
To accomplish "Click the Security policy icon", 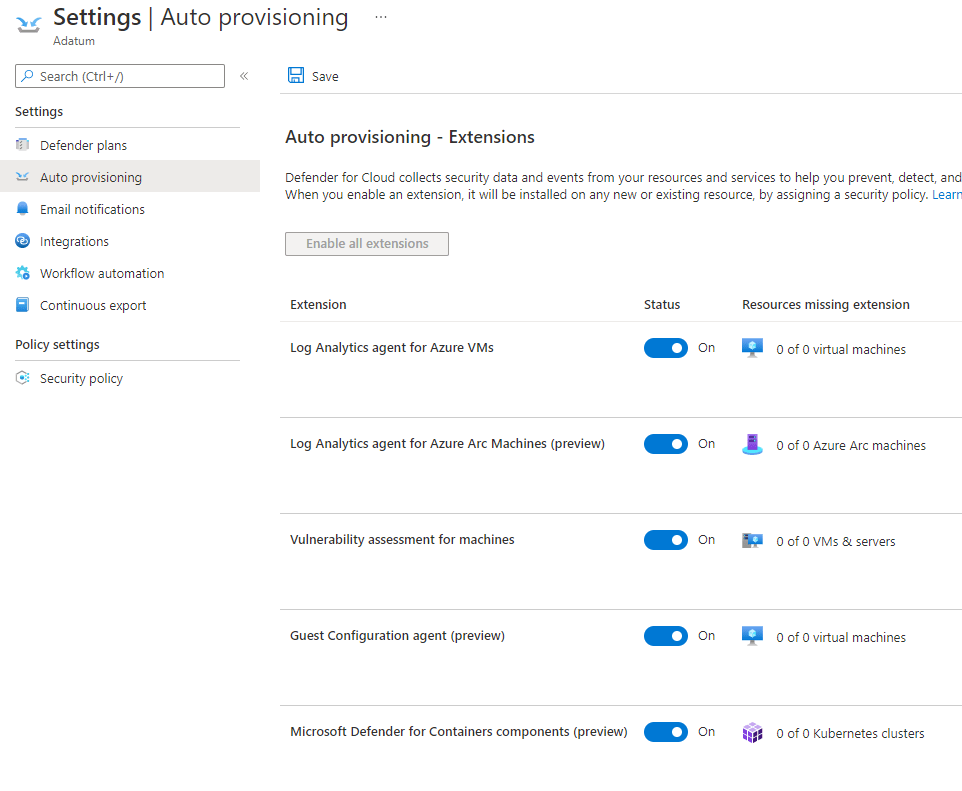I will pos(23,378).
